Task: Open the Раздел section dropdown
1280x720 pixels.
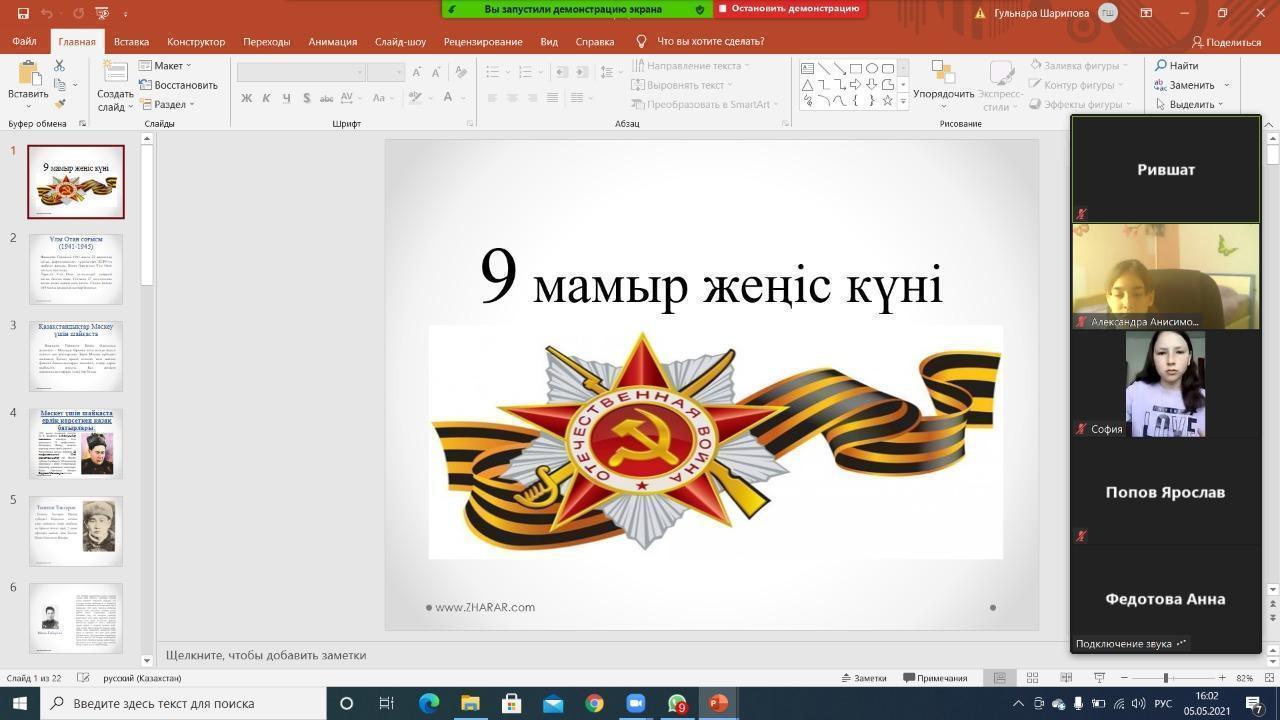Action: [166, 104]
